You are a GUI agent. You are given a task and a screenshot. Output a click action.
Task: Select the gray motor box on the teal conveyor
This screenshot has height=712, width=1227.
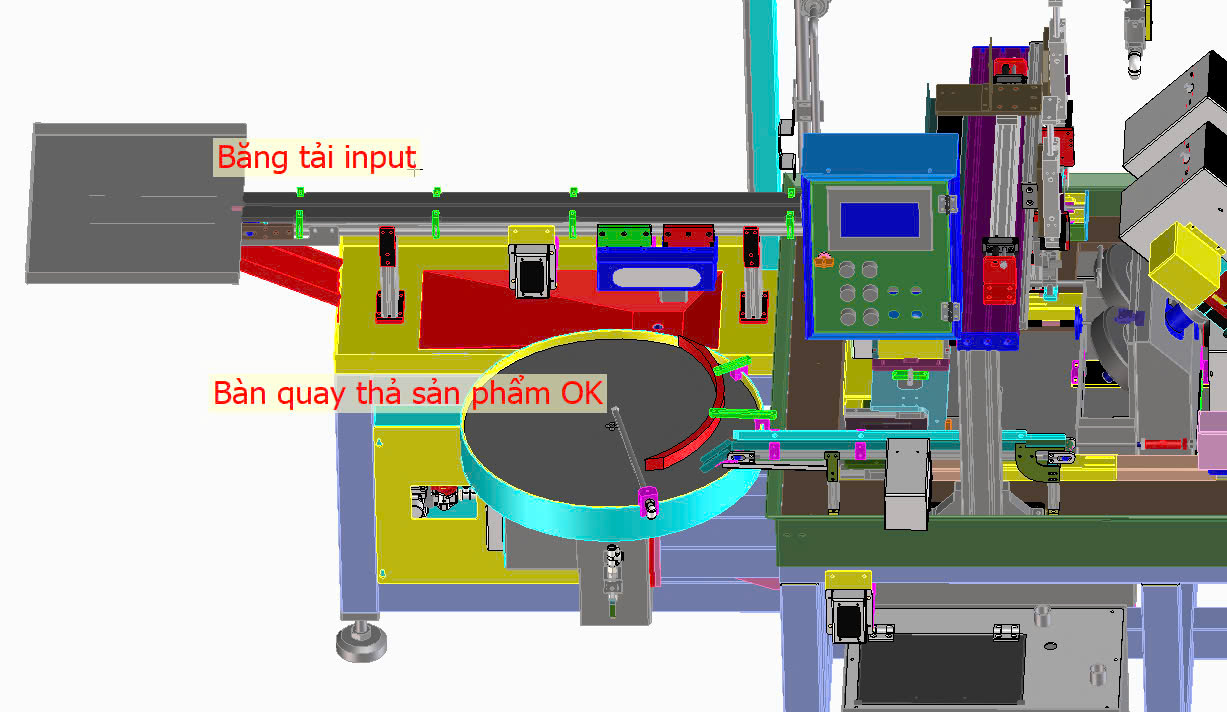[907, 484]
